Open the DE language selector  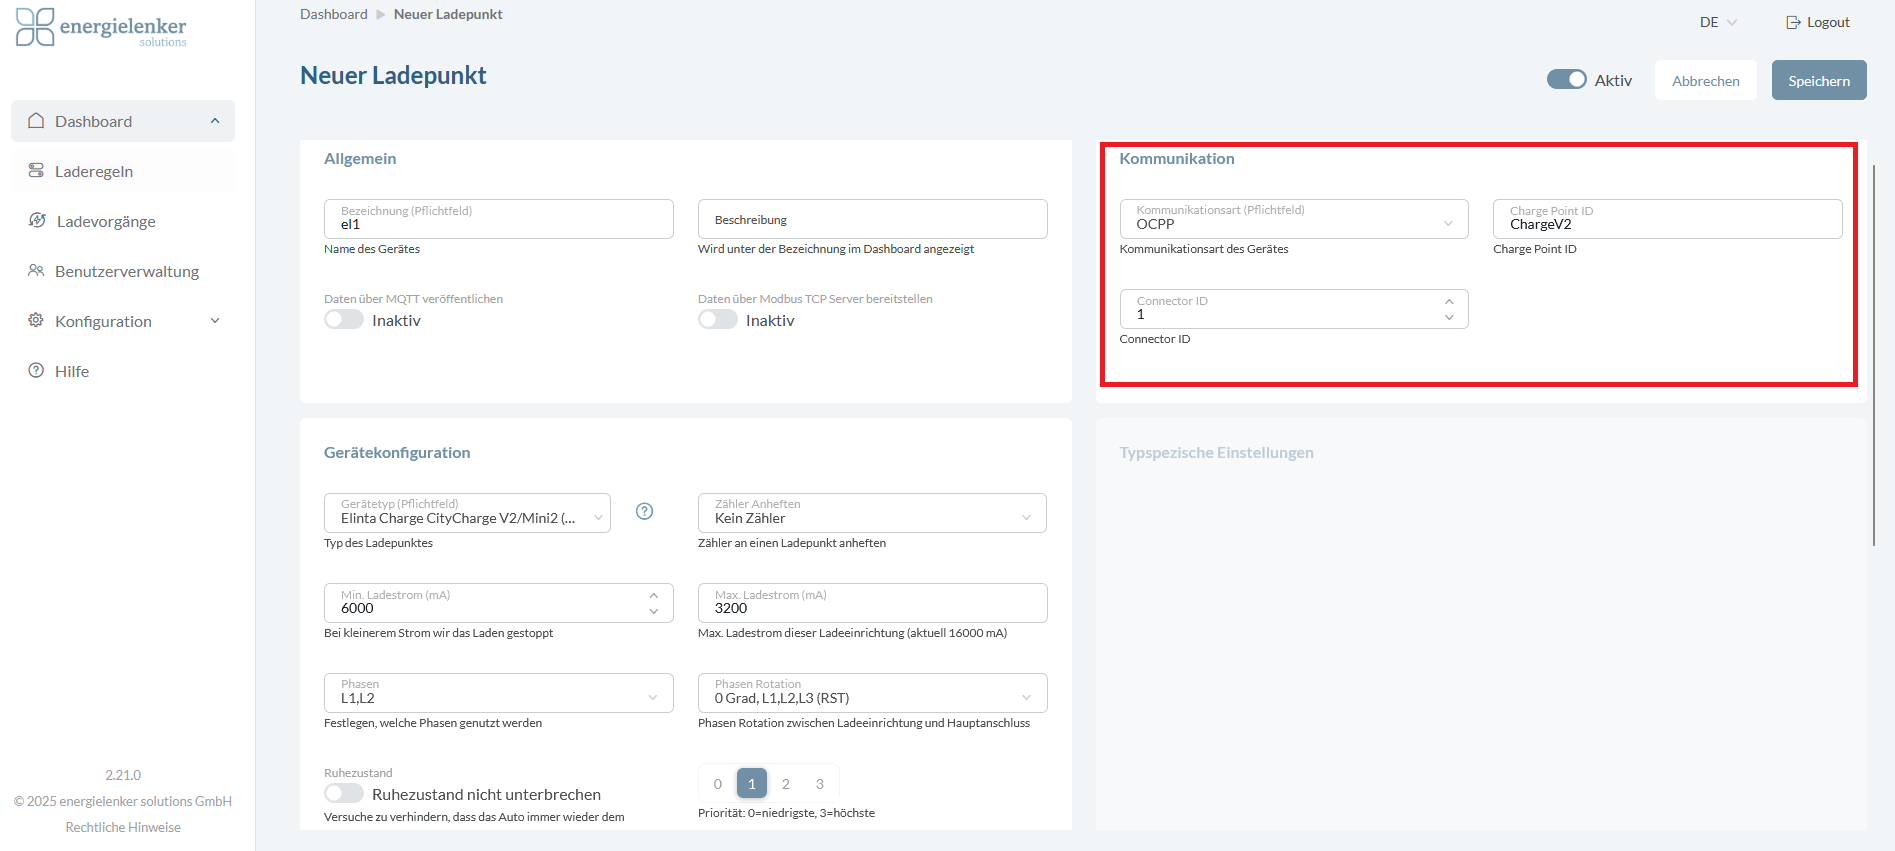pyautogui.click(x=1718, y=22)
